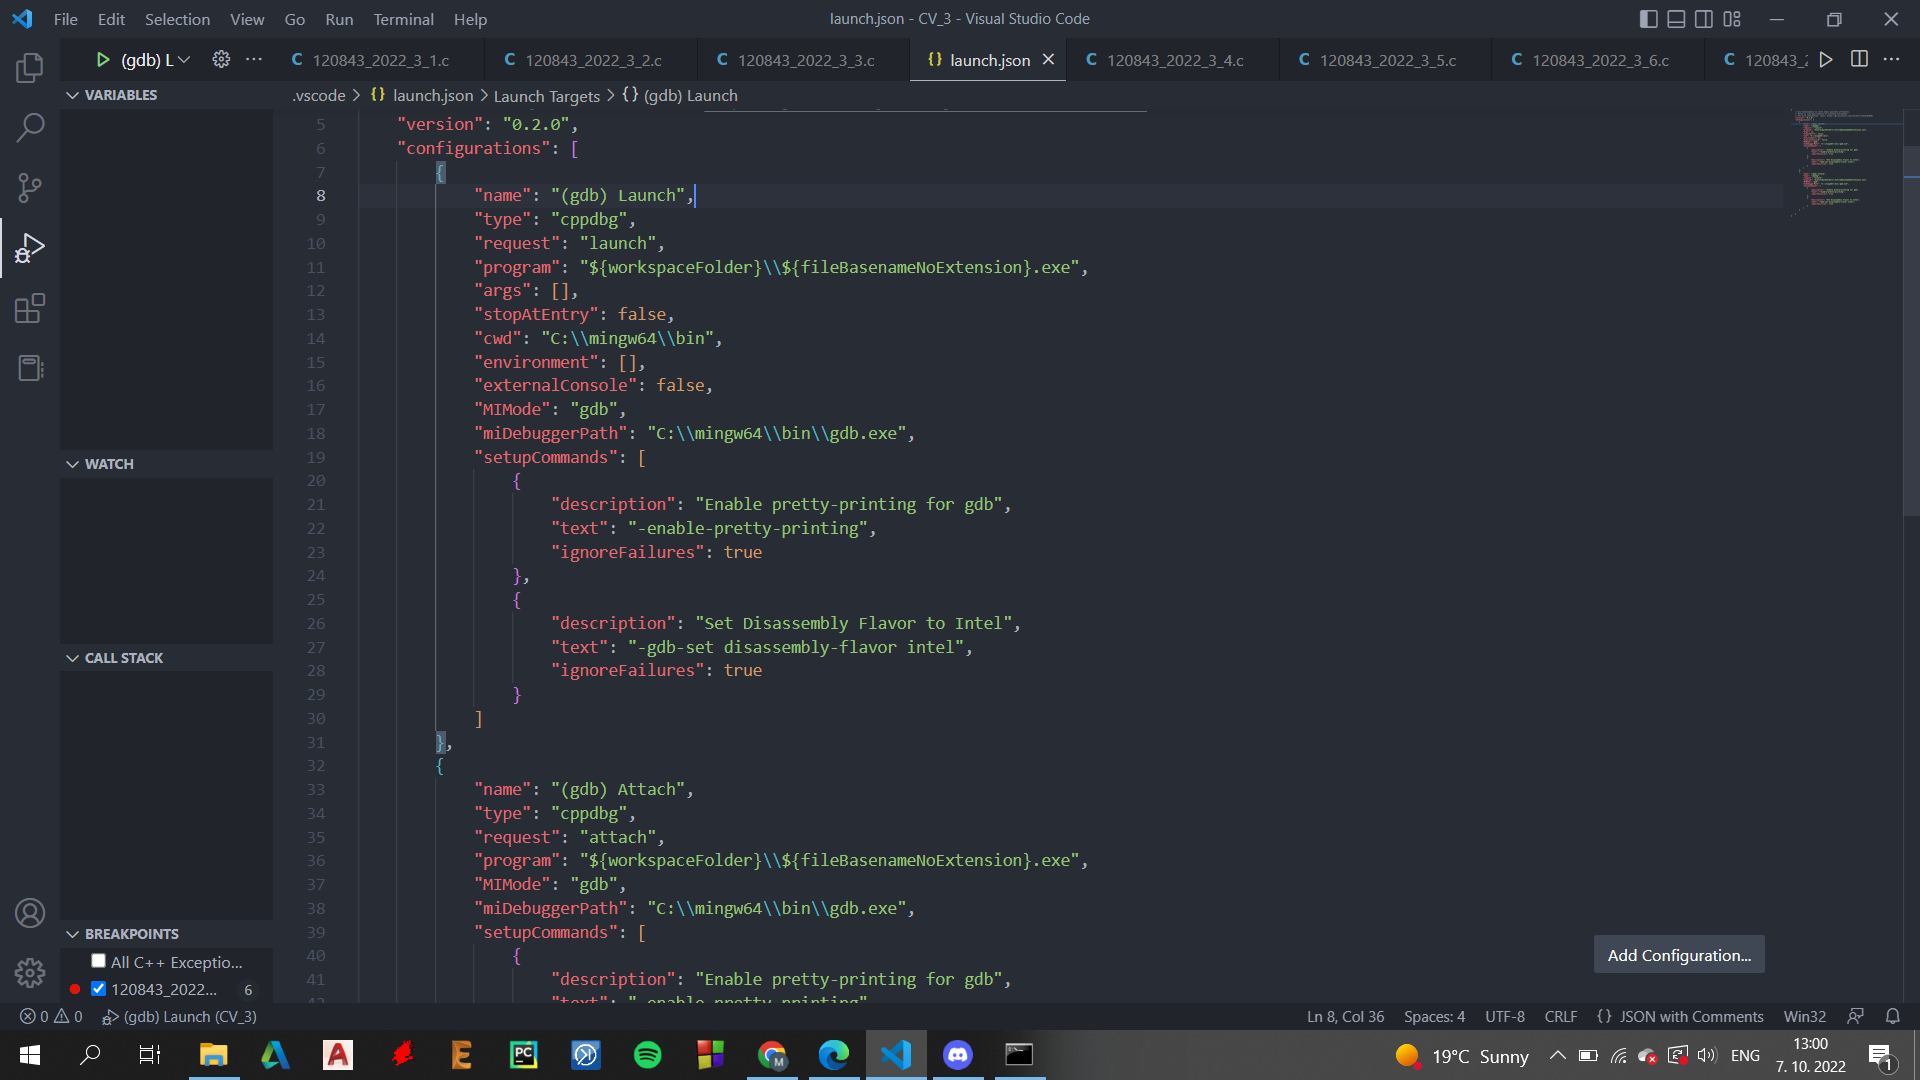Screen dimensions: 1920x1080
Task: Open the View menu
Action: click(247, 19)
